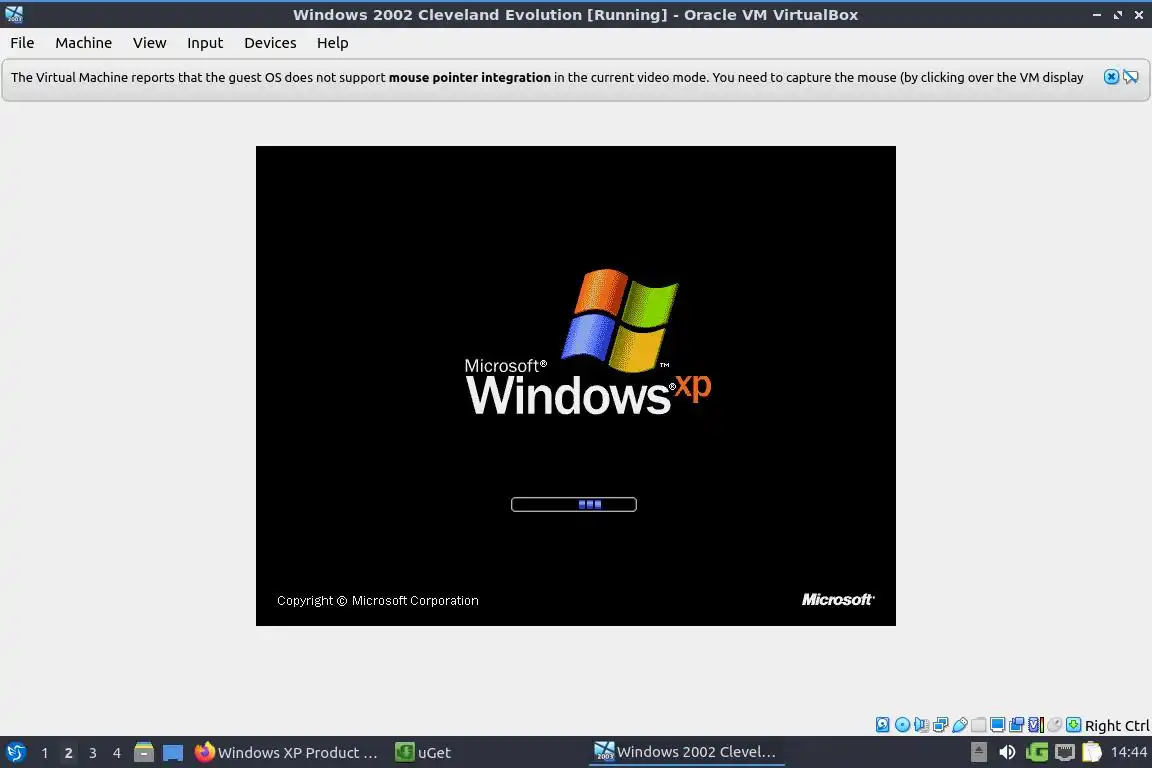
Task: Open the clipboard manager tray icon
Action: pyautogui.click(x=1092, y=752)
